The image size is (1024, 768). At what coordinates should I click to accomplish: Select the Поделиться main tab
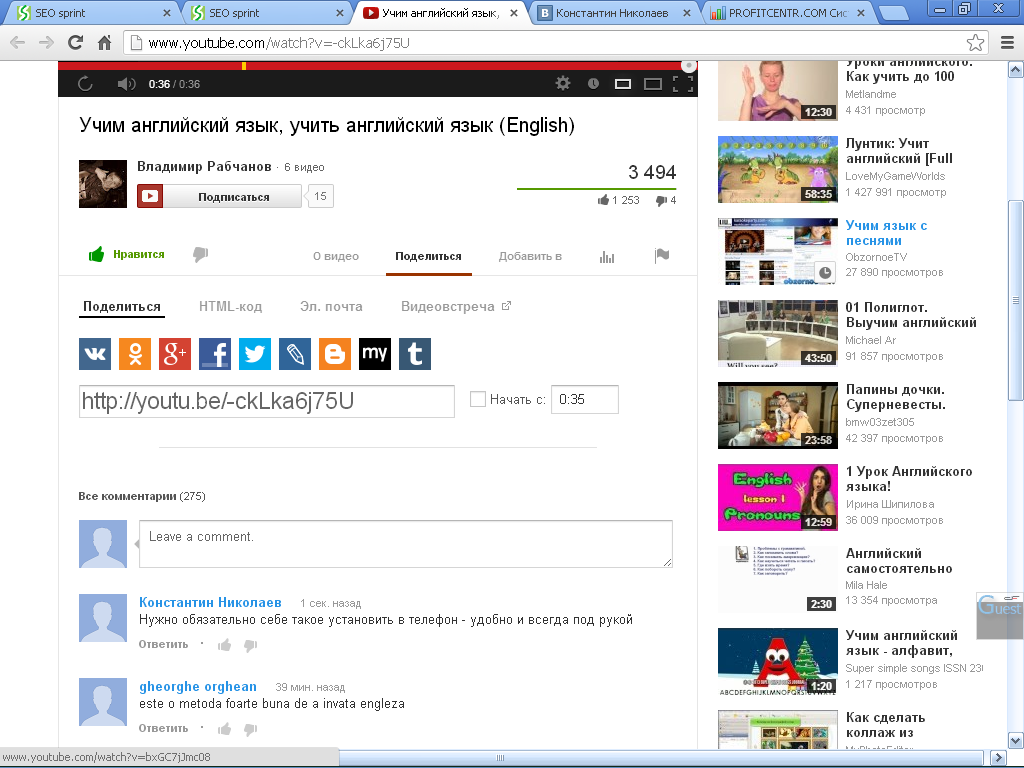pyautogui.click(x=428, y=256)
